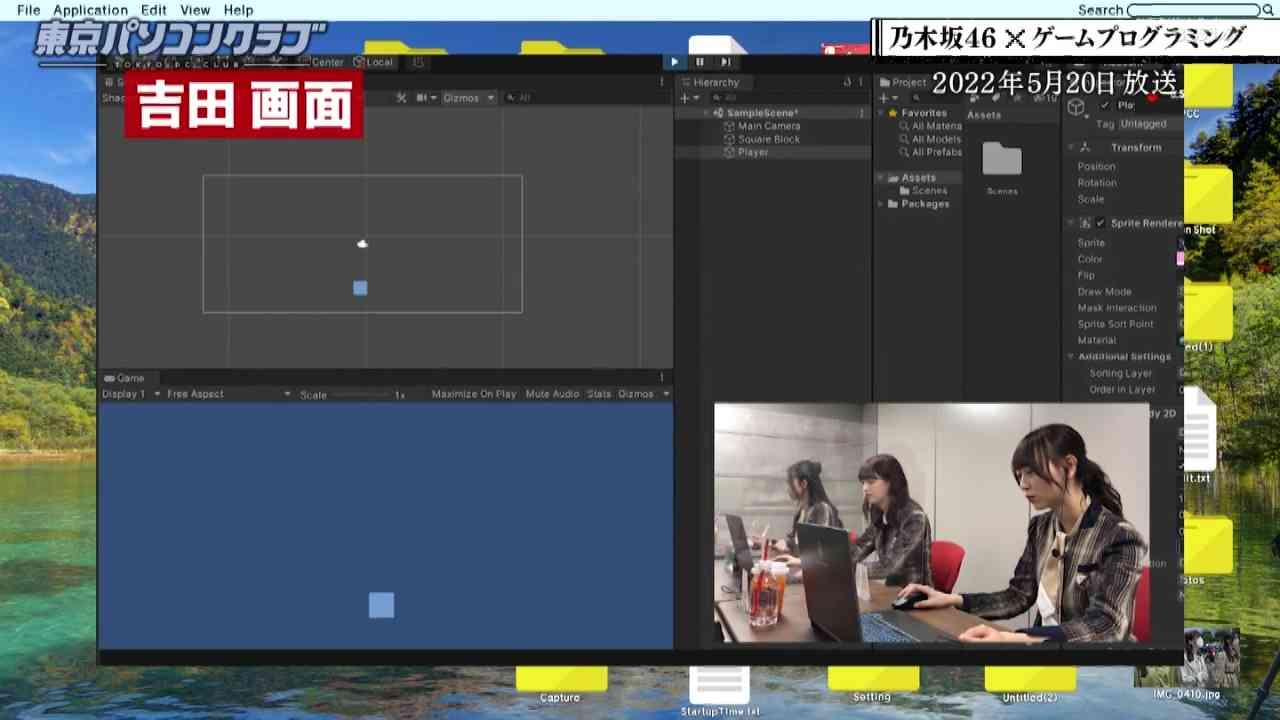Open the Hierarchy create plus dropdown

[x=688, y=98]
